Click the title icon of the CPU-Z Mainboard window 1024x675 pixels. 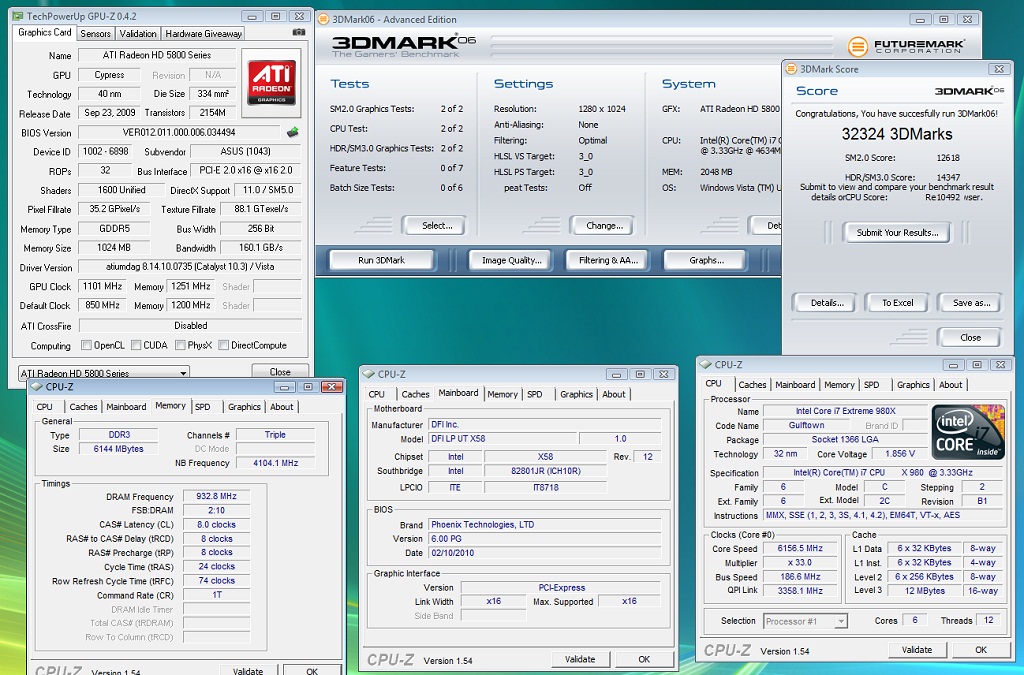pyautogui.click(x=368, y=374)
